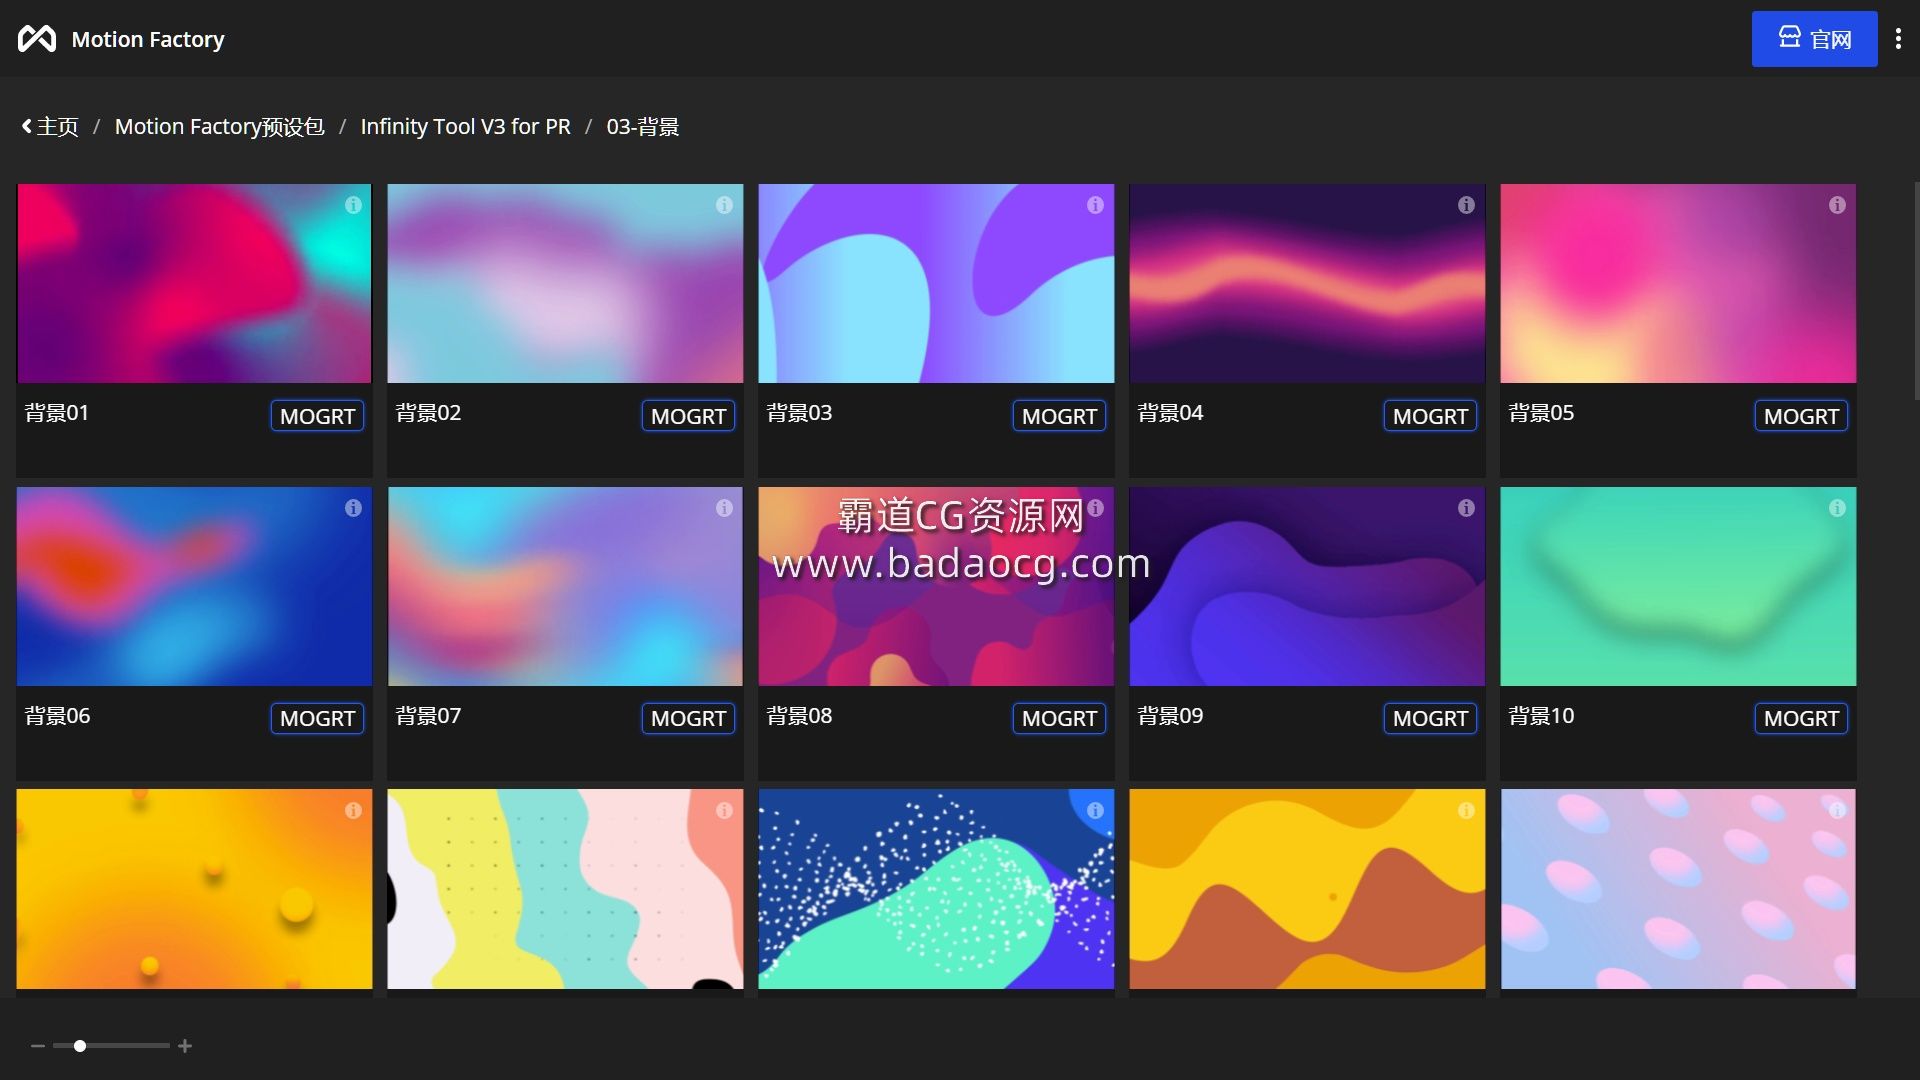The height and width of the screenshot is (1080, 1920).
Task: Select the pink ellipses pattern thumbnail
Action: 1678,889
